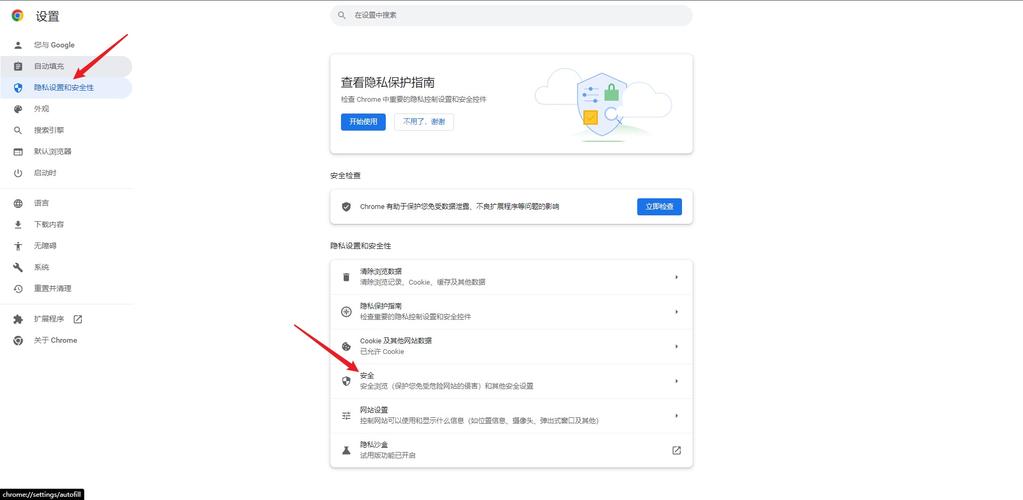Click the 开始使用 button
The width and height of the screenshot is (1023, 500).
click(x=363, y=122)
